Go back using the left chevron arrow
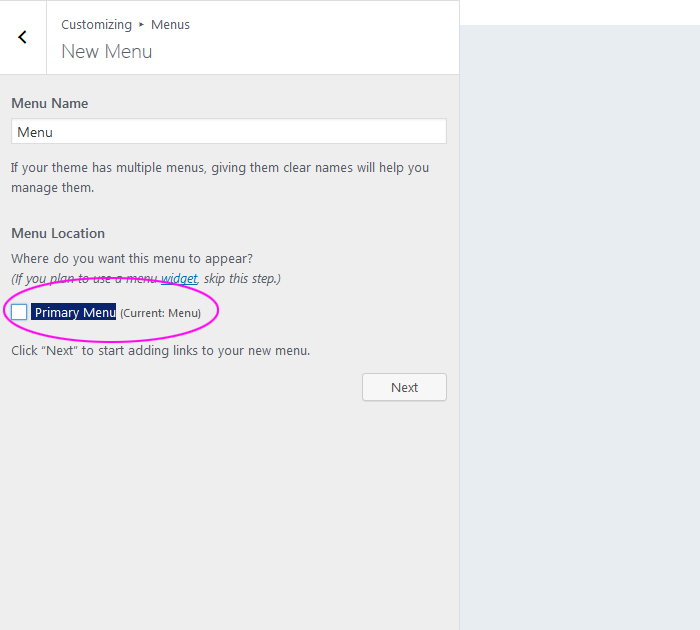 [22, 37]
